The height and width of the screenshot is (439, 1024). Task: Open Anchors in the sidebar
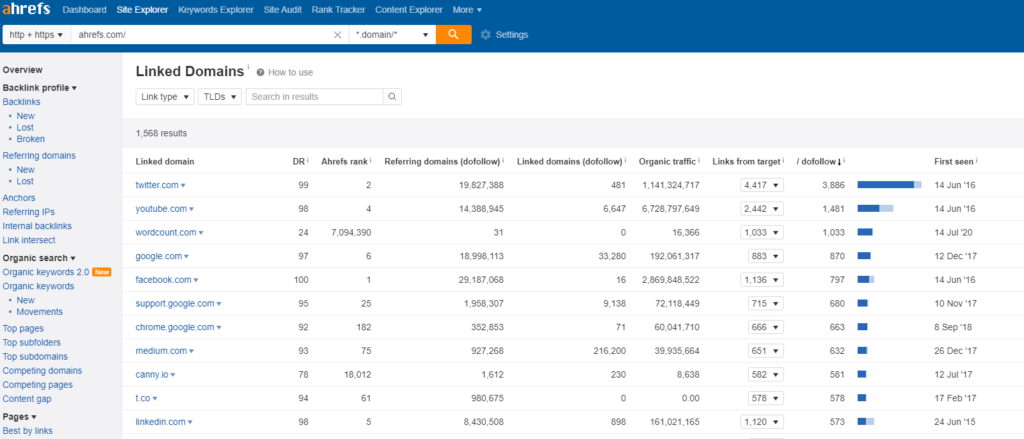click(19, 198)
